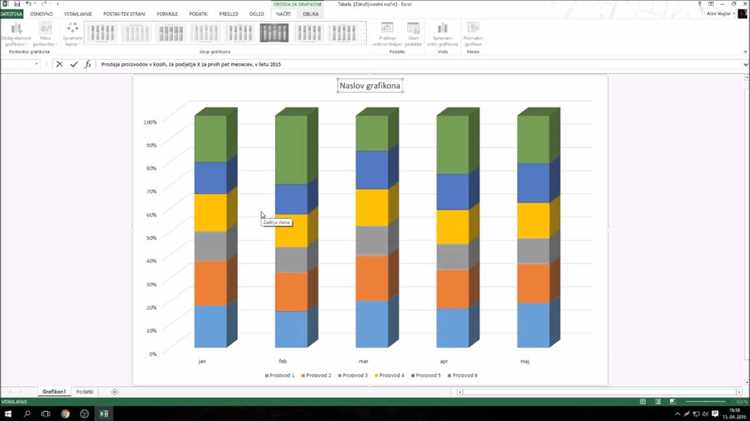
Task: Expand the Name Box dropdown
Action: click(36, 64)
